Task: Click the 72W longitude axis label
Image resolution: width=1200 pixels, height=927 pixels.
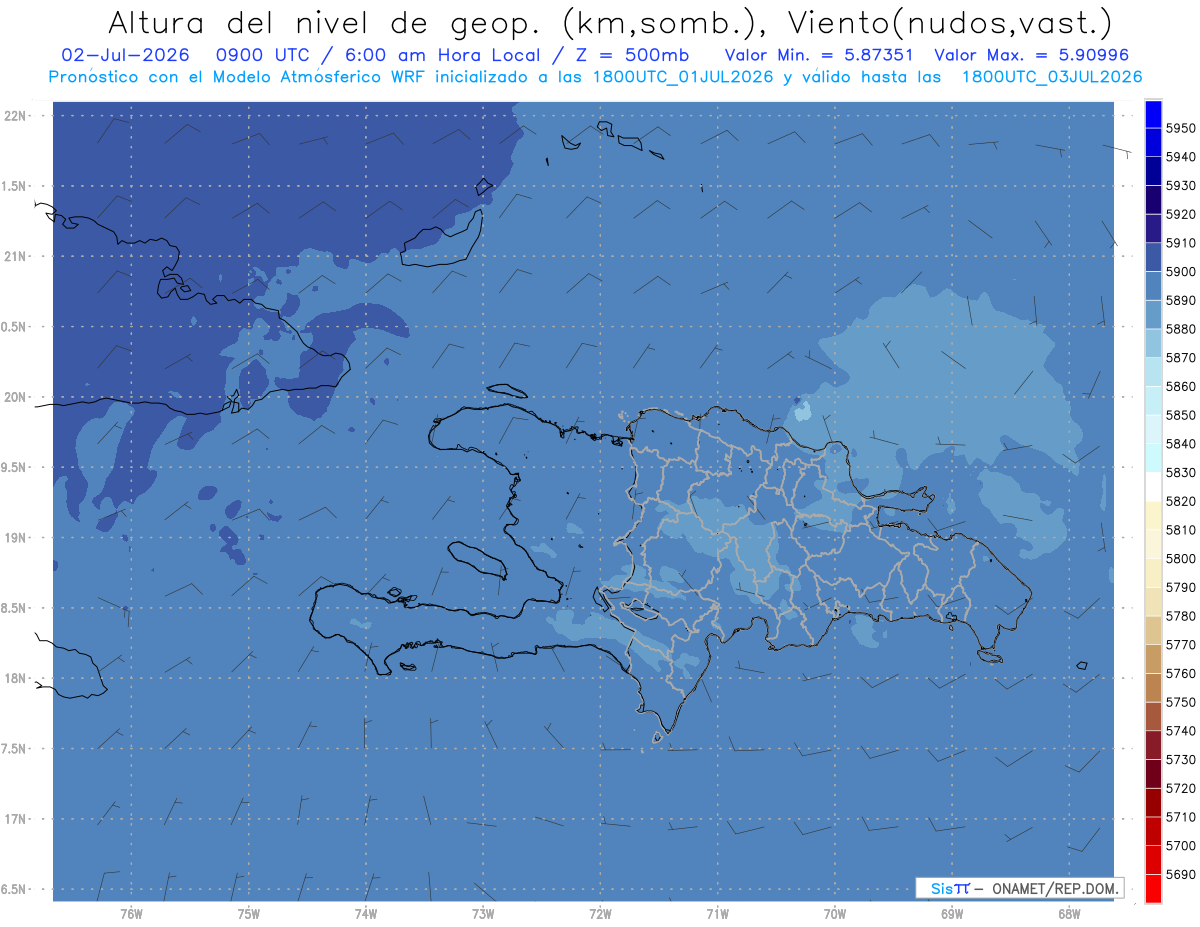Action: [600, 914]
